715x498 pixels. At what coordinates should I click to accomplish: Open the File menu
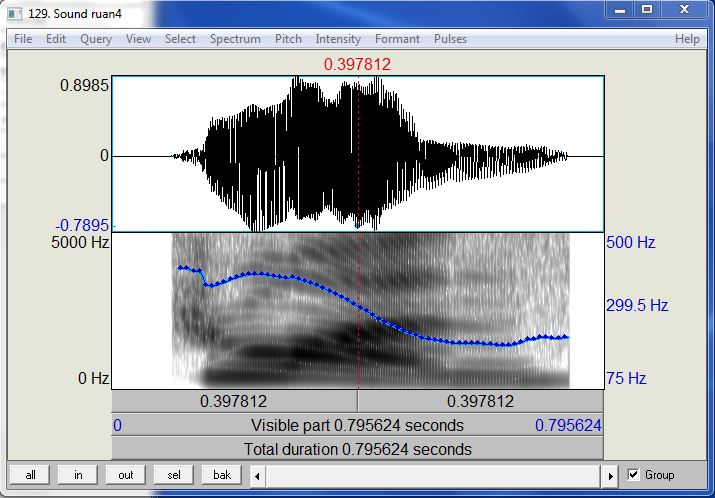click(x=23, y=39)
